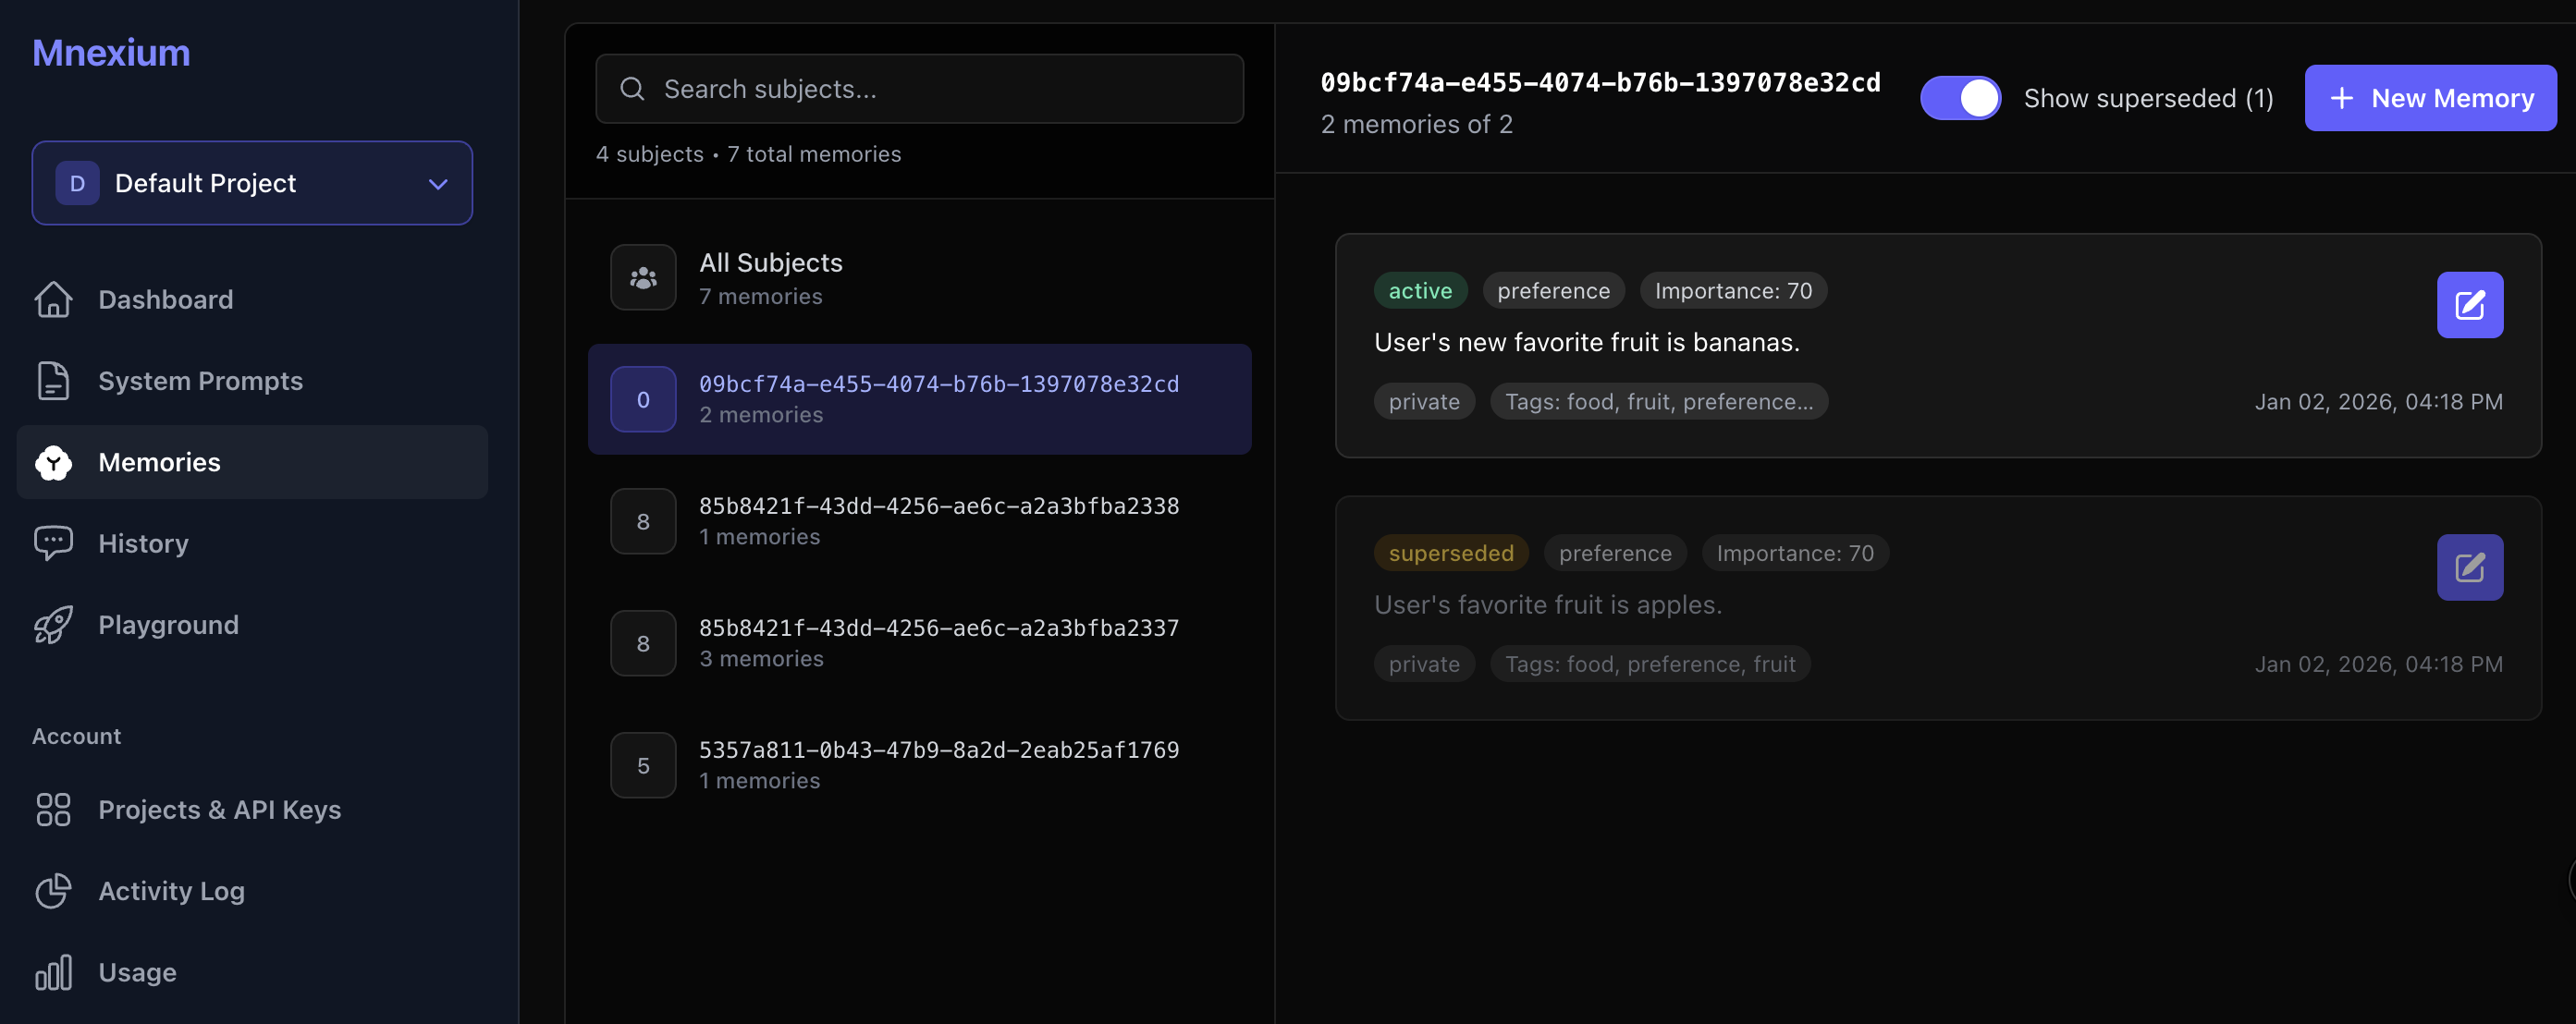
Task: Click the Playground rocket icon
Action: coord(54,624)
